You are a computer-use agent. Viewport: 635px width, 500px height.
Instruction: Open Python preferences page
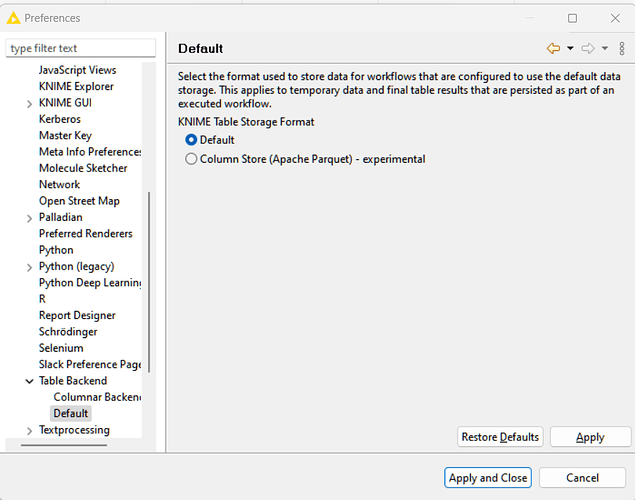click(x=56, y=250)
